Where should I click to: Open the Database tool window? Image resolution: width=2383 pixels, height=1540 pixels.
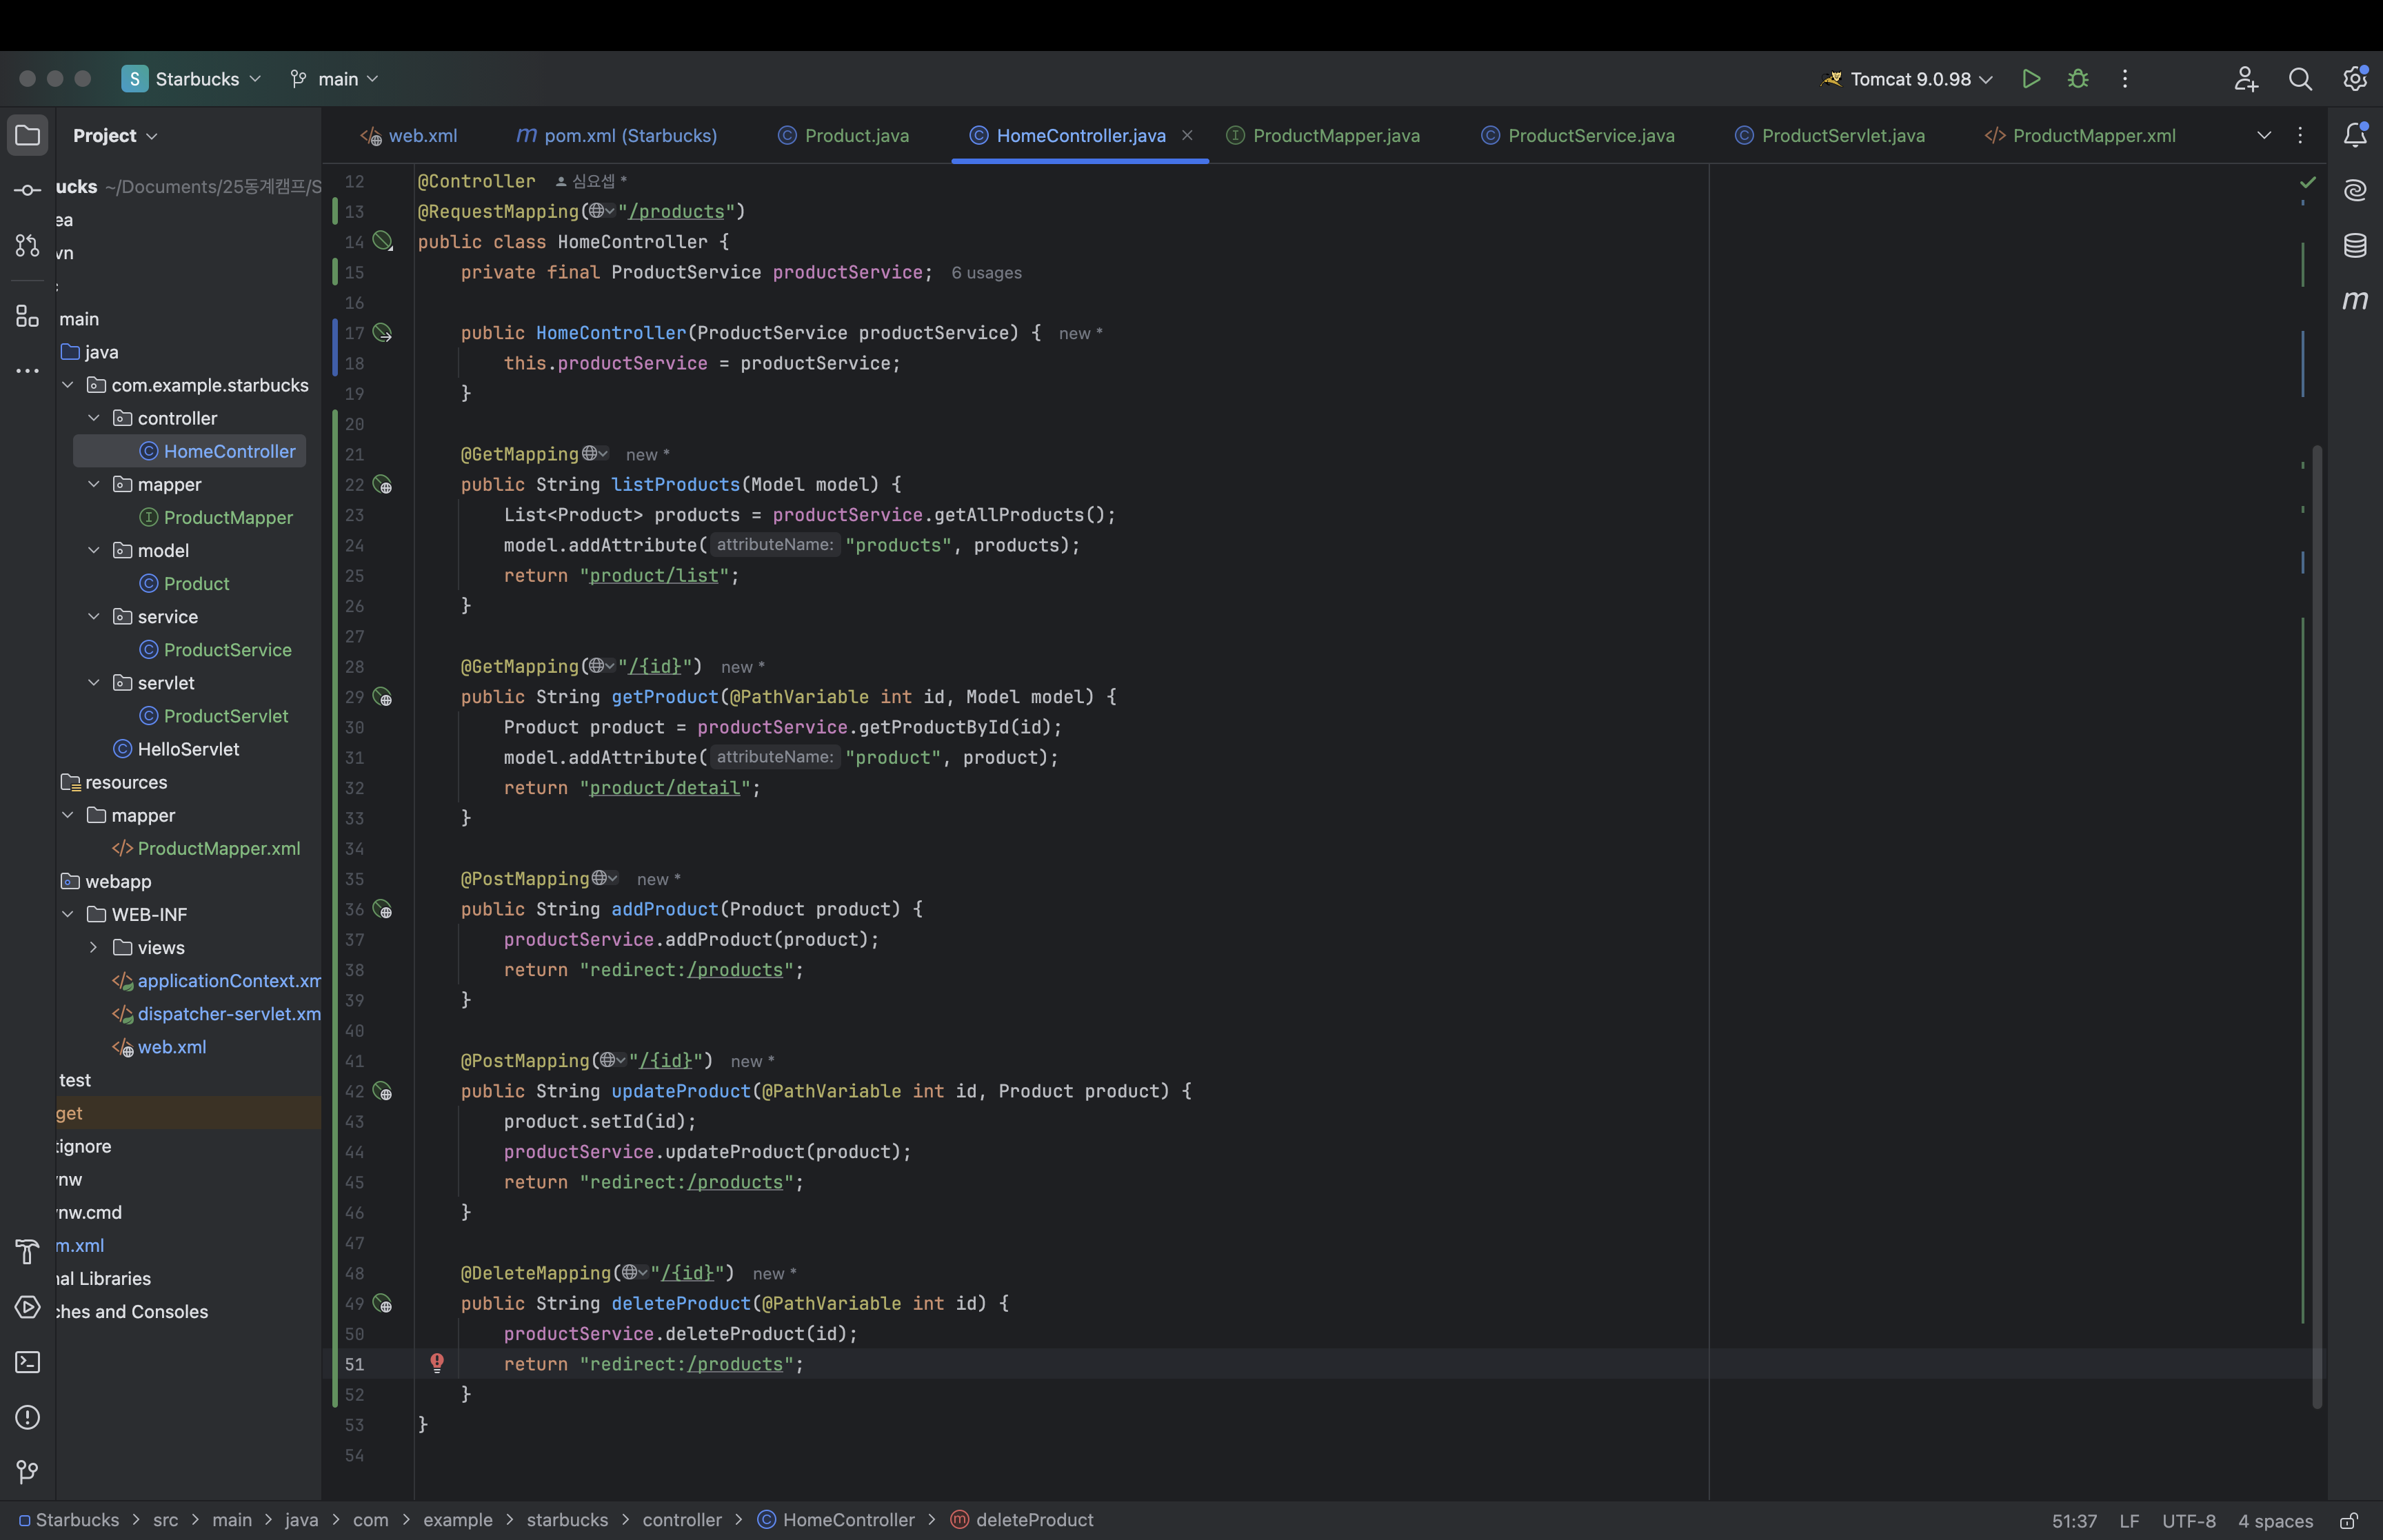2355,245
